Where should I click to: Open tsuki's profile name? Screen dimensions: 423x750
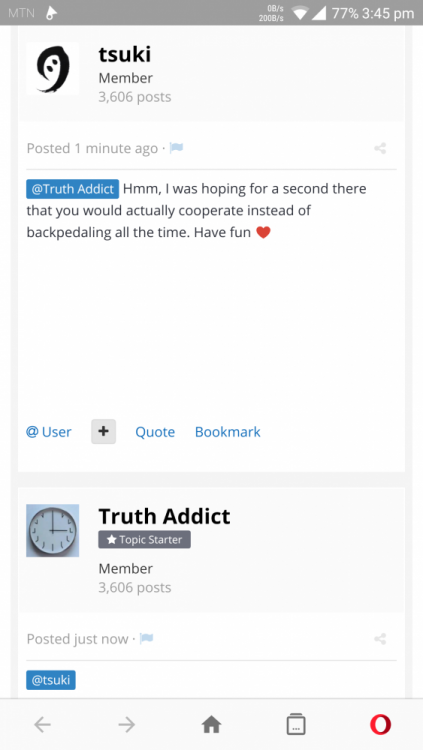coord(125,54)
